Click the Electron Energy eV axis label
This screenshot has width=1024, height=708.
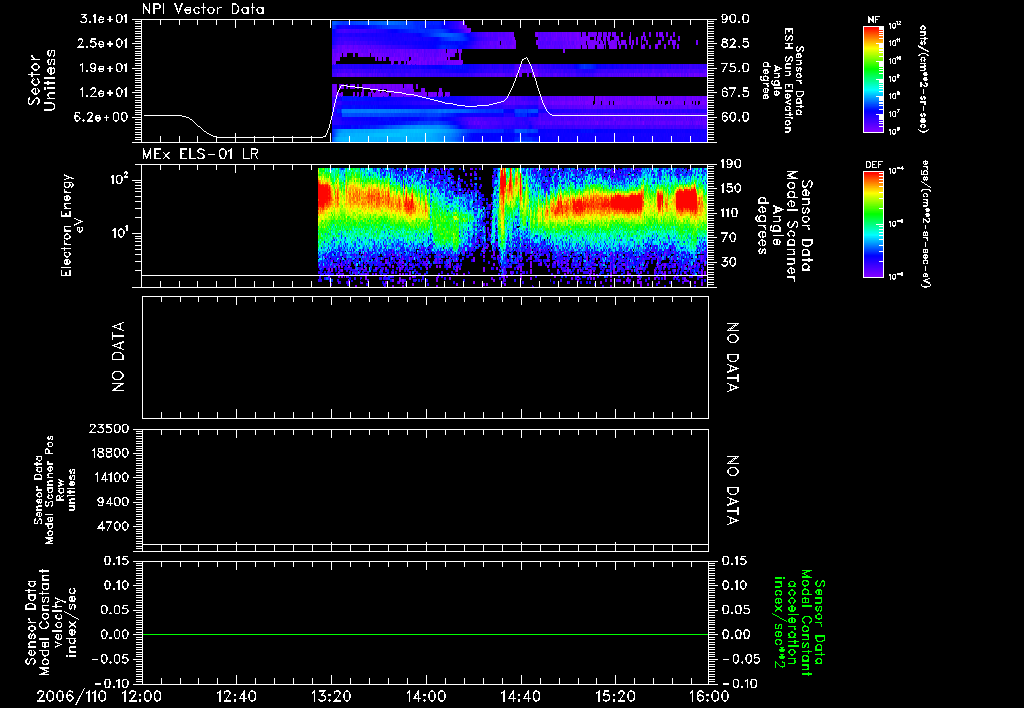pos(72,225)
